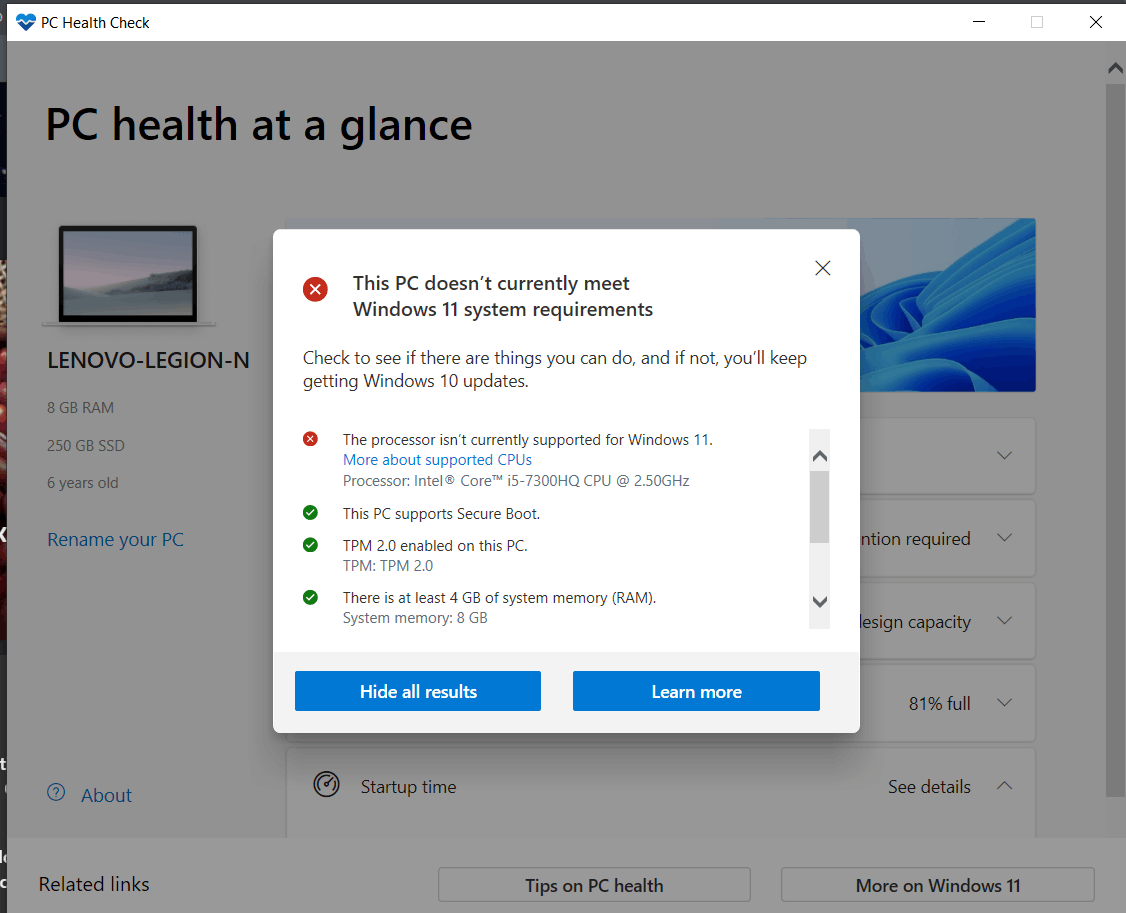Viewport: 1126px width, 913px height.
Task: Click the Learn more button
Action: tap(696, 690)
